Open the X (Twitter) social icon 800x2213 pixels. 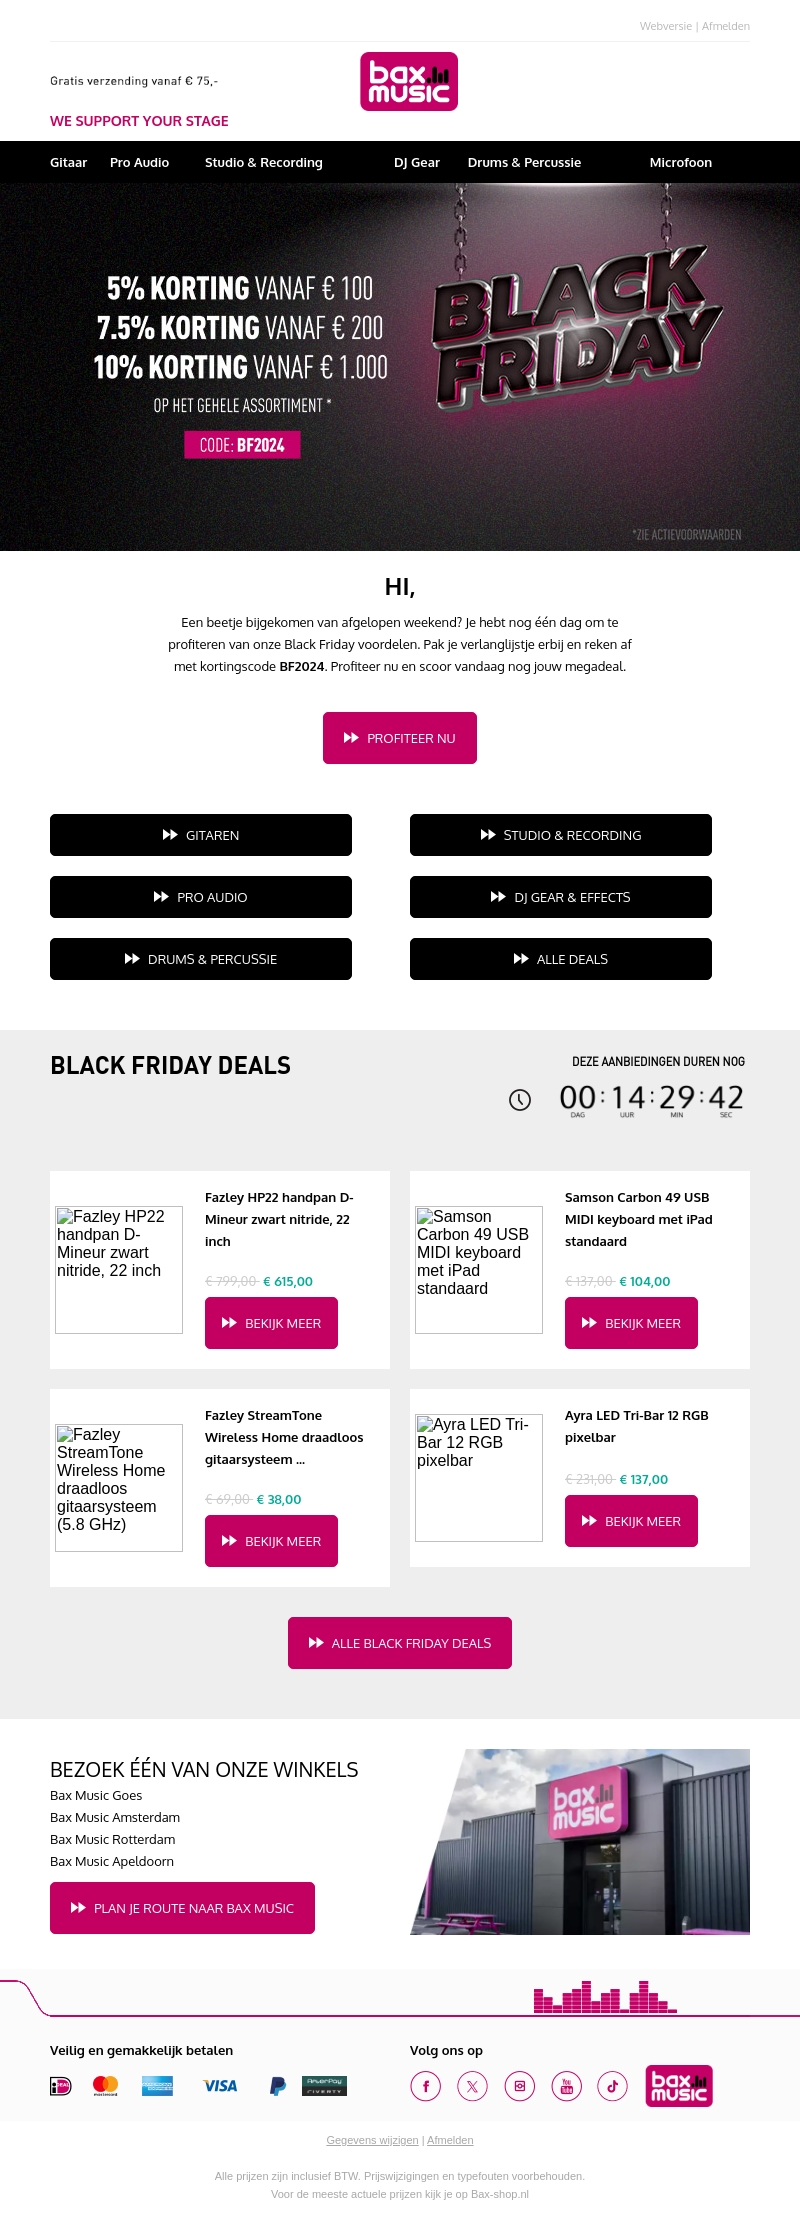point(472,2086)
